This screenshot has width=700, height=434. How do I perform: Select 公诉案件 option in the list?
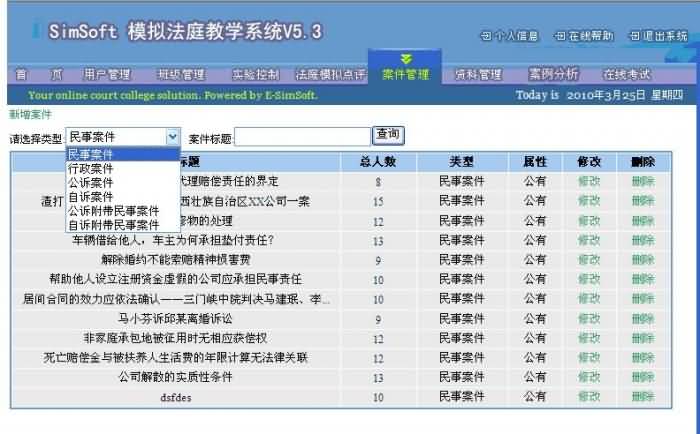coord(91,183)
